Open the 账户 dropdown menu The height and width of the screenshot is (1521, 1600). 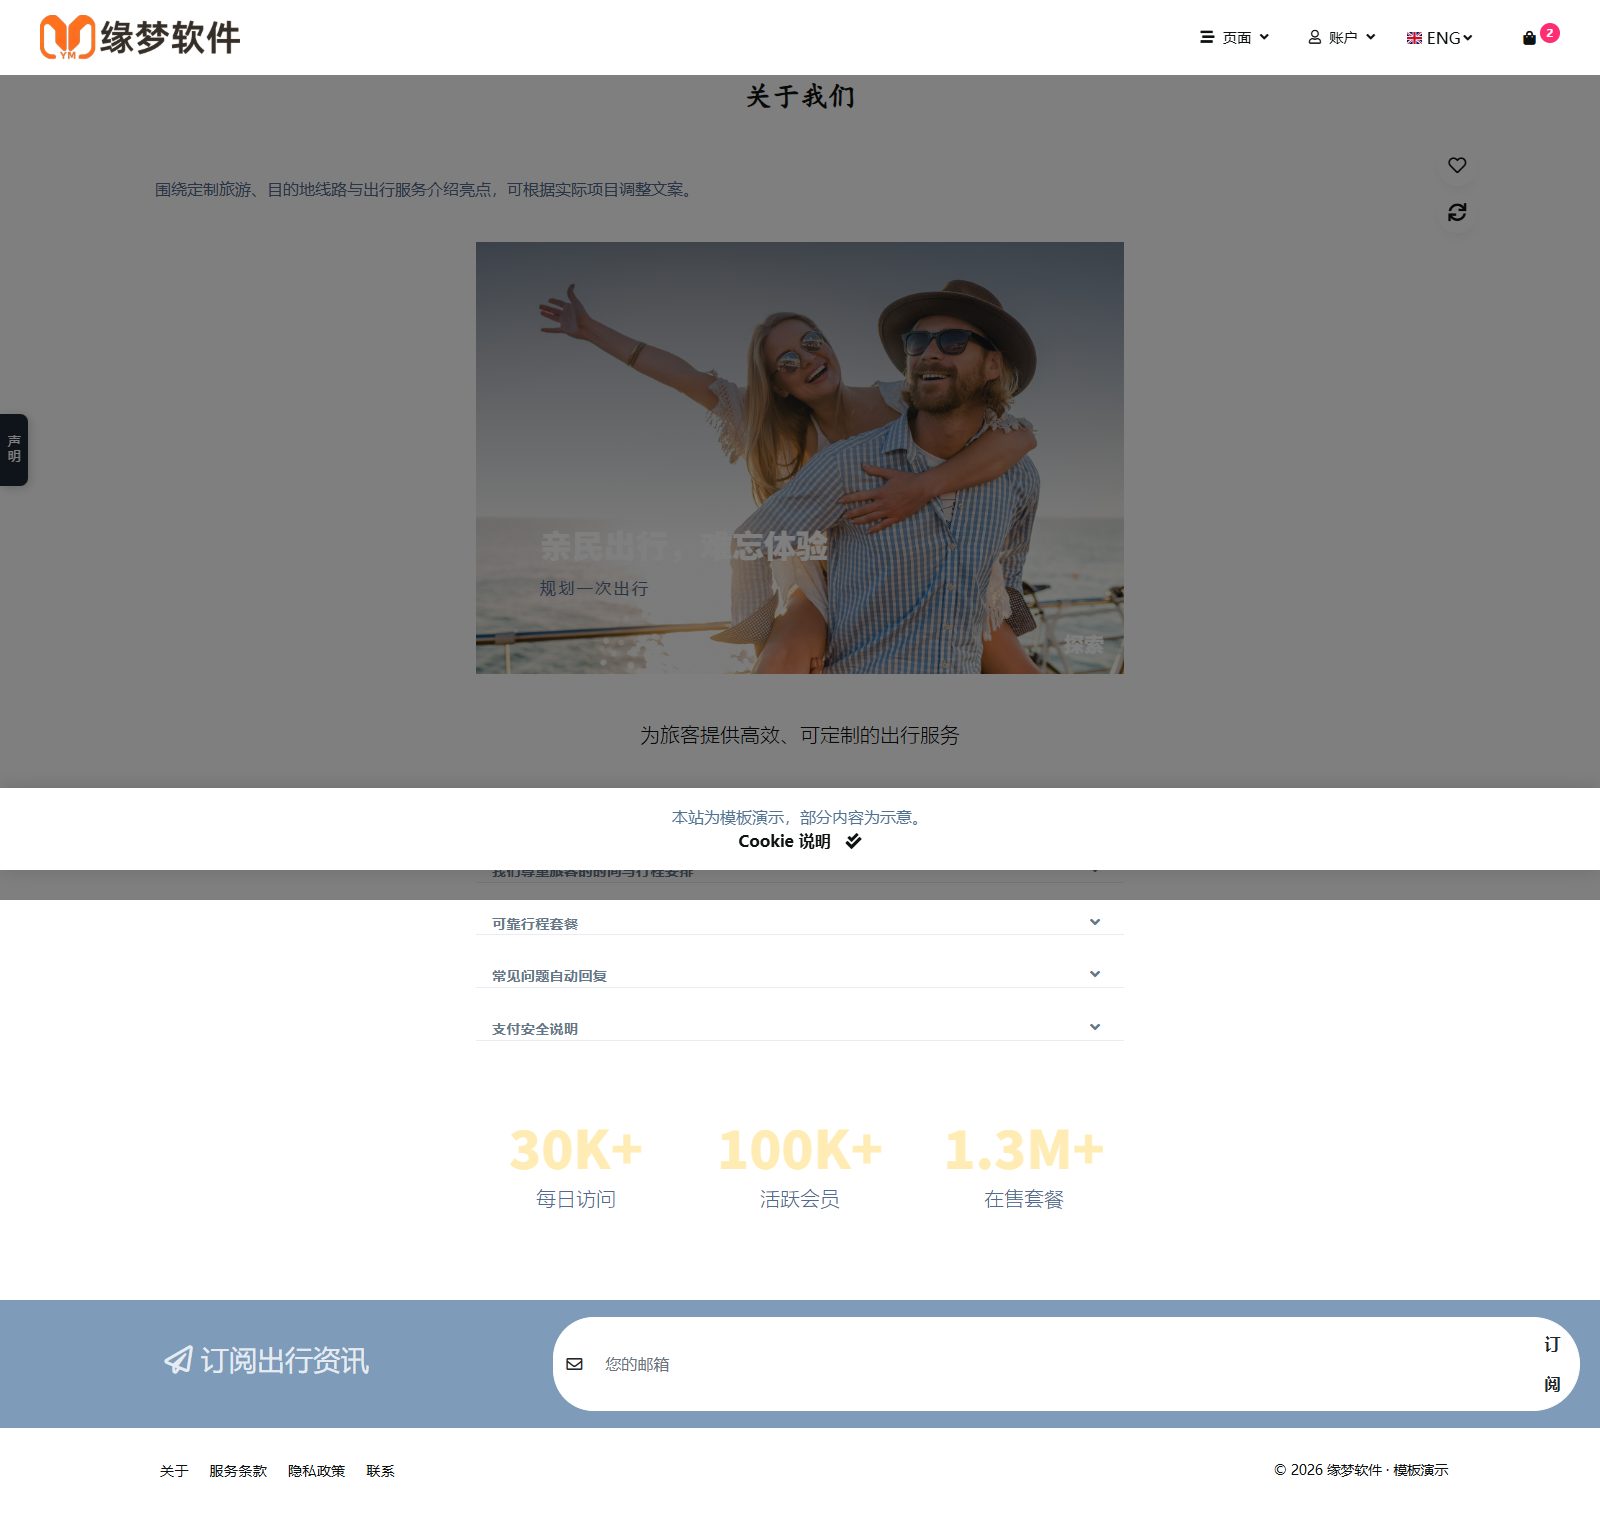click(1342, 37)
